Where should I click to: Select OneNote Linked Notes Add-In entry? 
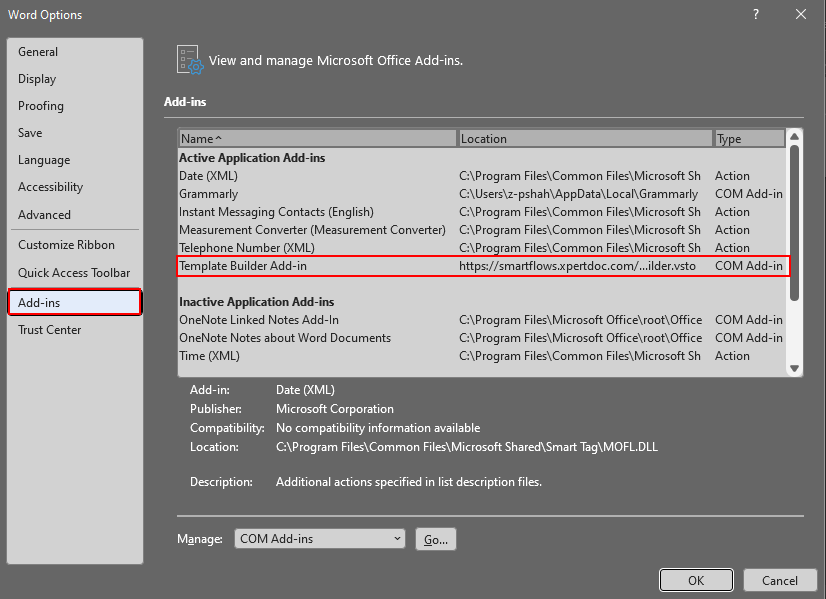coord(259,320)
